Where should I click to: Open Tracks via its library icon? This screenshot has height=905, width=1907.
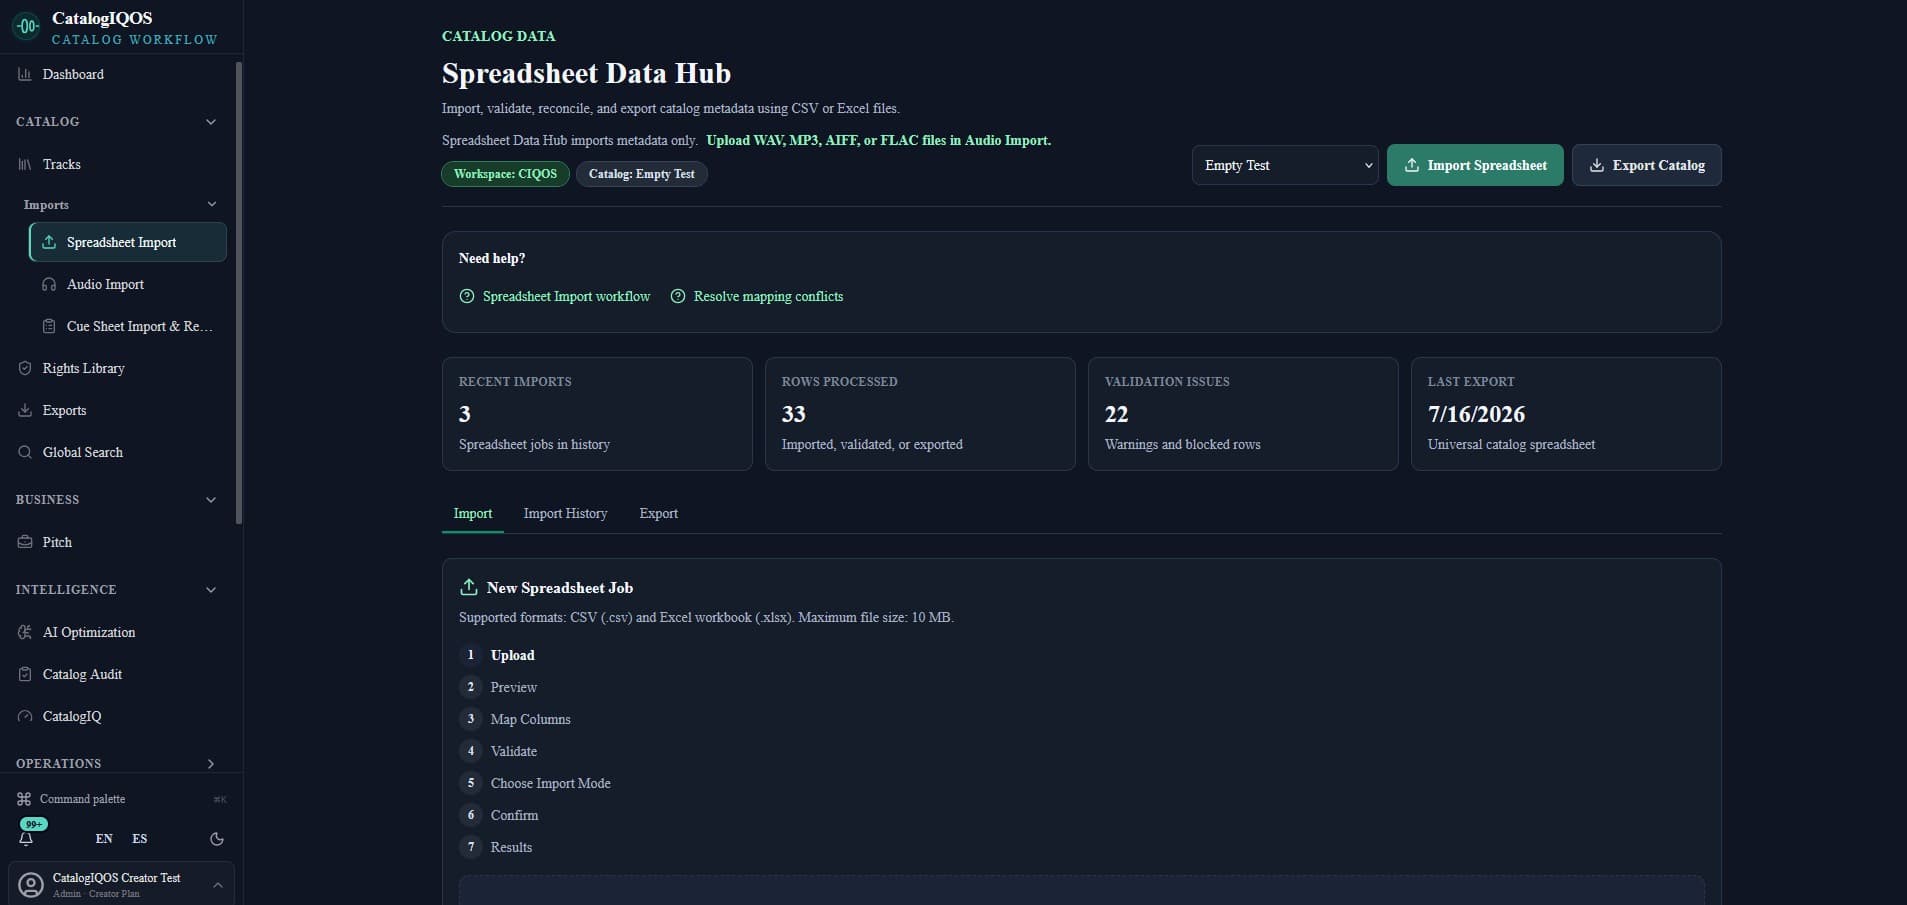(x=25, y=165)
